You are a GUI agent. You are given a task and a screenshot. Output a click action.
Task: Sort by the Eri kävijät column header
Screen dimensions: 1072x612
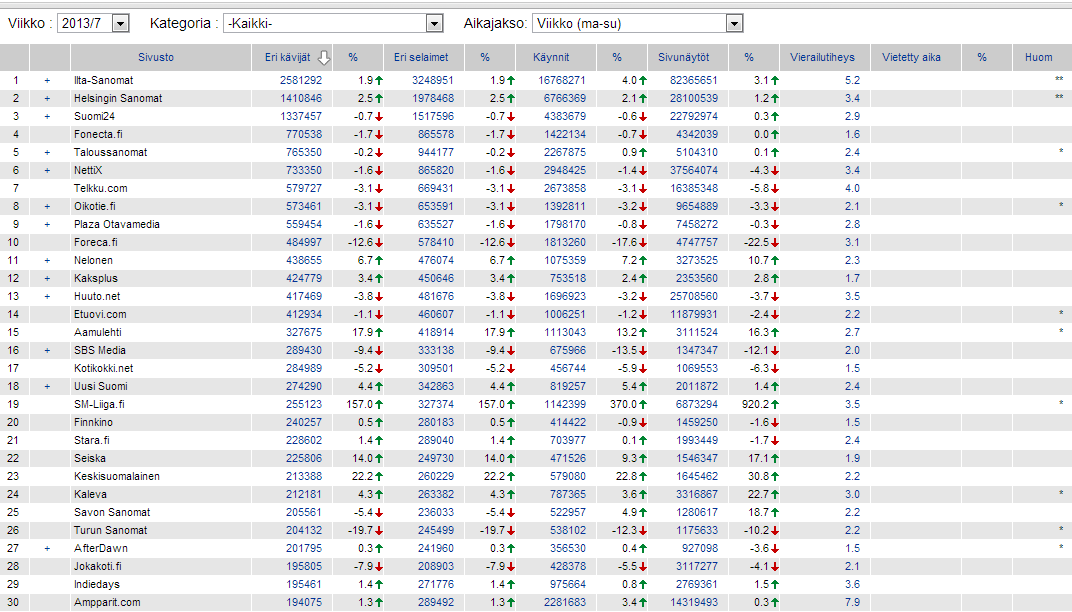pos(287,57)
